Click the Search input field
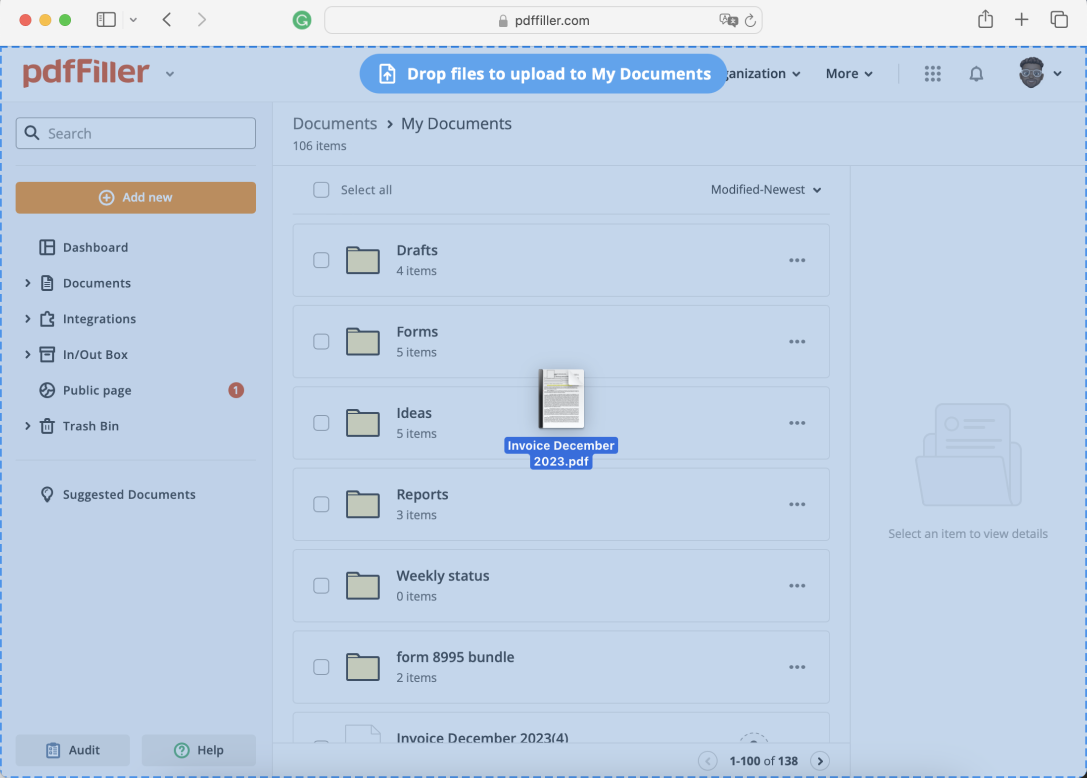The height and width of the screenshot is (778, 1087). pyautogui.click(x=136, y=133)
